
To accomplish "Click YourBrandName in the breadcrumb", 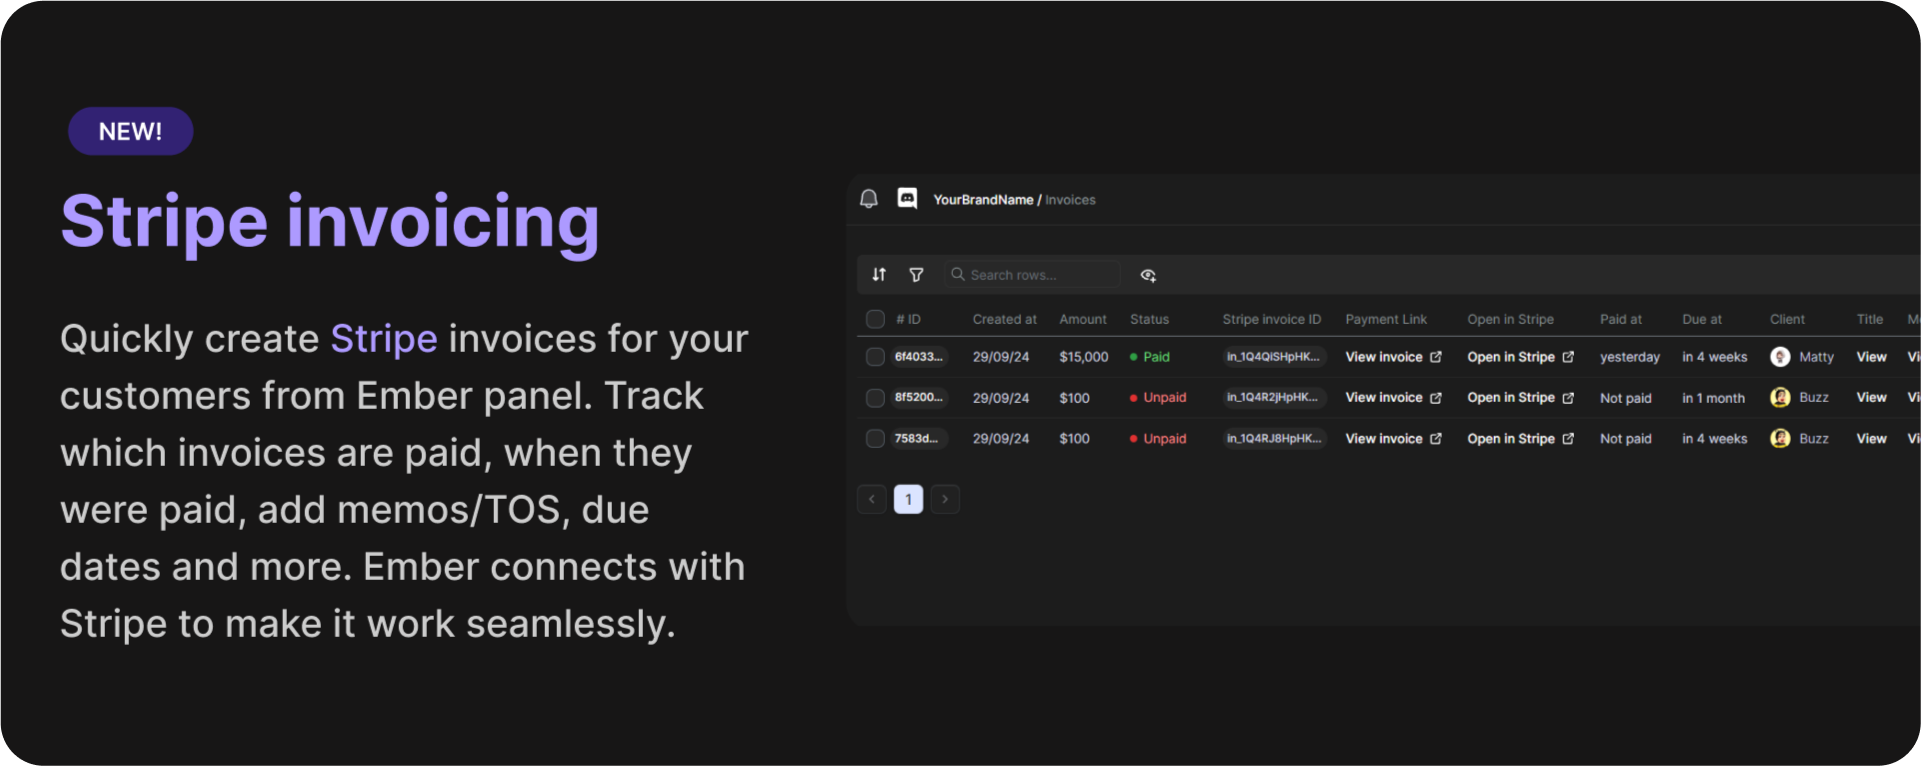I will point(982,200).
